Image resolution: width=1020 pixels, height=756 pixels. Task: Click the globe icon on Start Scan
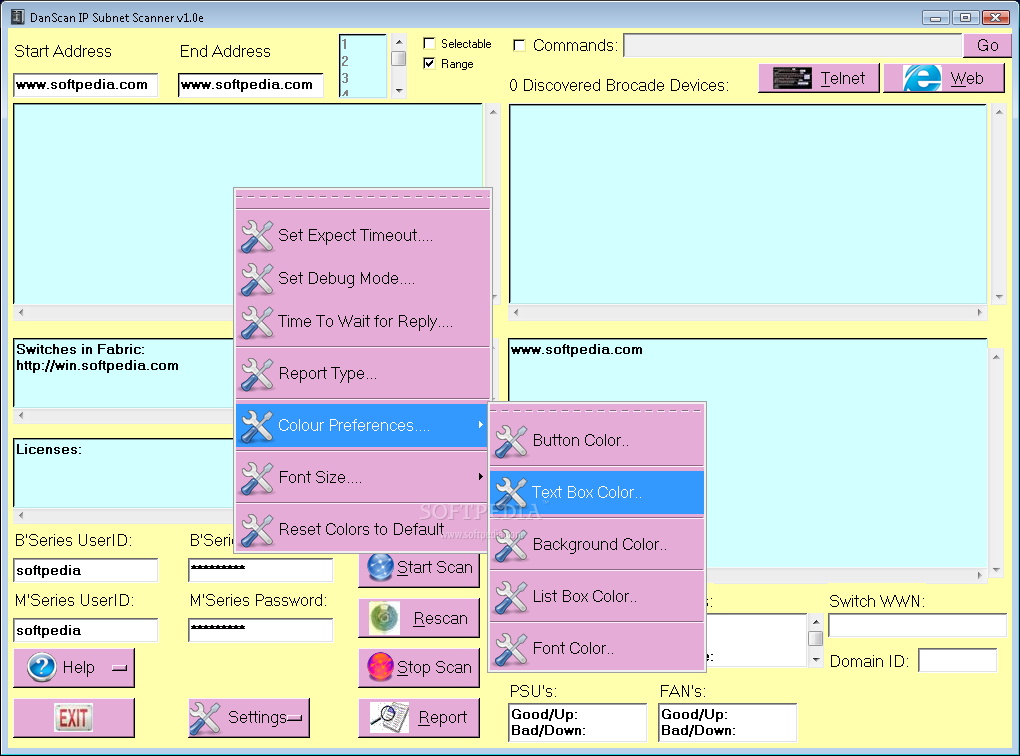tap(380, 567)
